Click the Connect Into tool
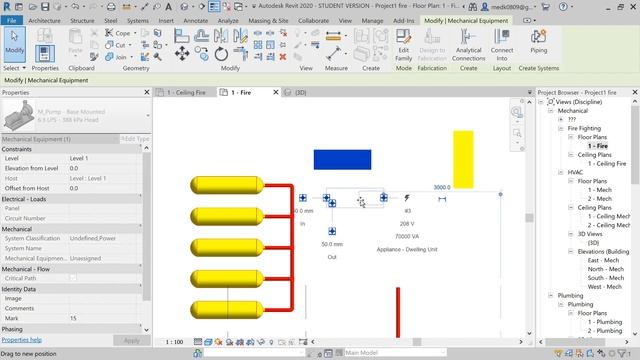This screenshot has height=360, width=640. pos(502,45)
